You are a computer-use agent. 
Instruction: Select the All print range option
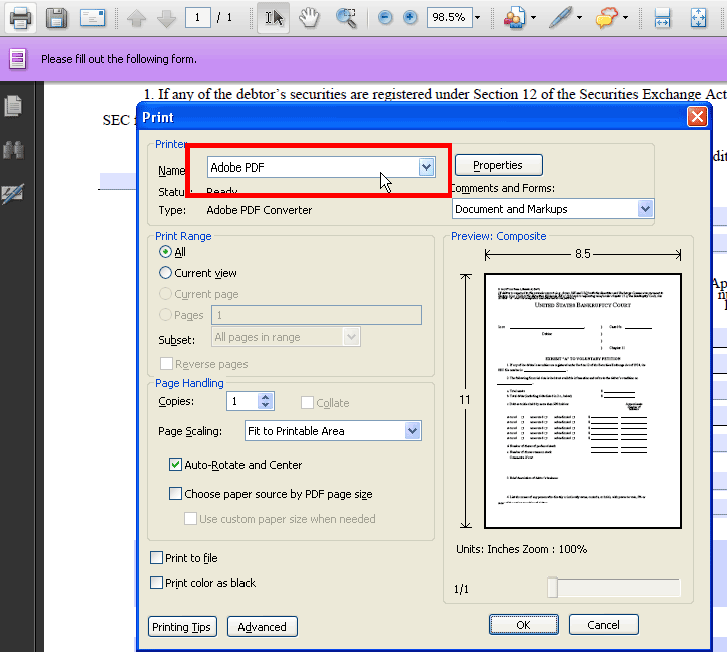click(165, 252)
